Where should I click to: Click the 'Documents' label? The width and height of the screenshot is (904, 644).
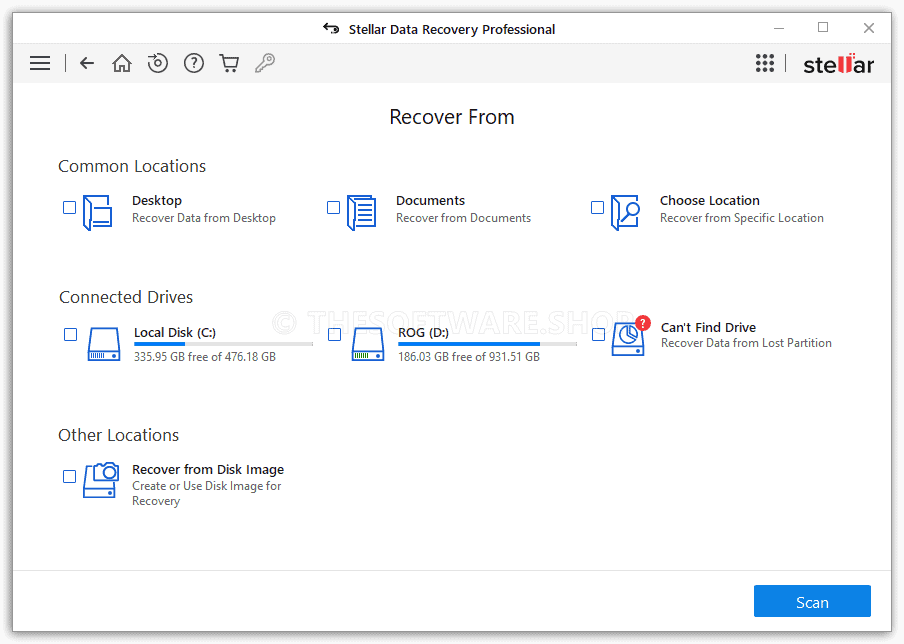[x=430, y=201]
